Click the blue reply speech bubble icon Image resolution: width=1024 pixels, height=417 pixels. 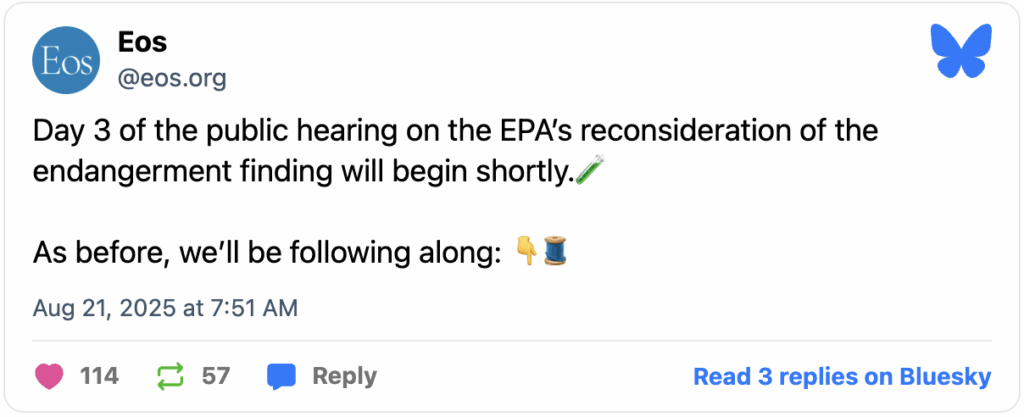pyautogui.click(x=282, y=377)
